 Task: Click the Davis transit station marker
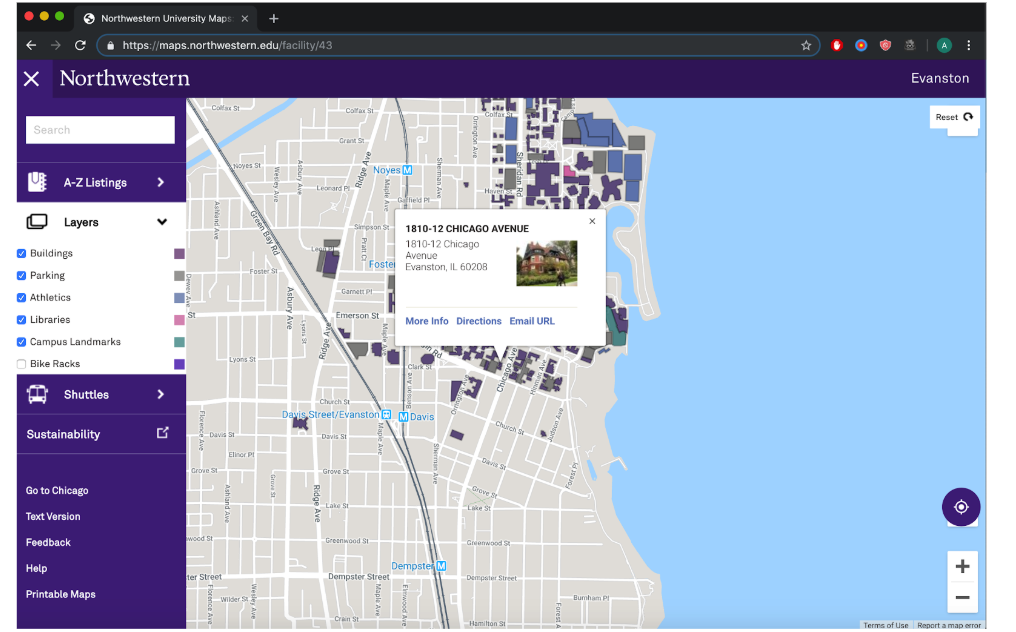tap(404, 417)
